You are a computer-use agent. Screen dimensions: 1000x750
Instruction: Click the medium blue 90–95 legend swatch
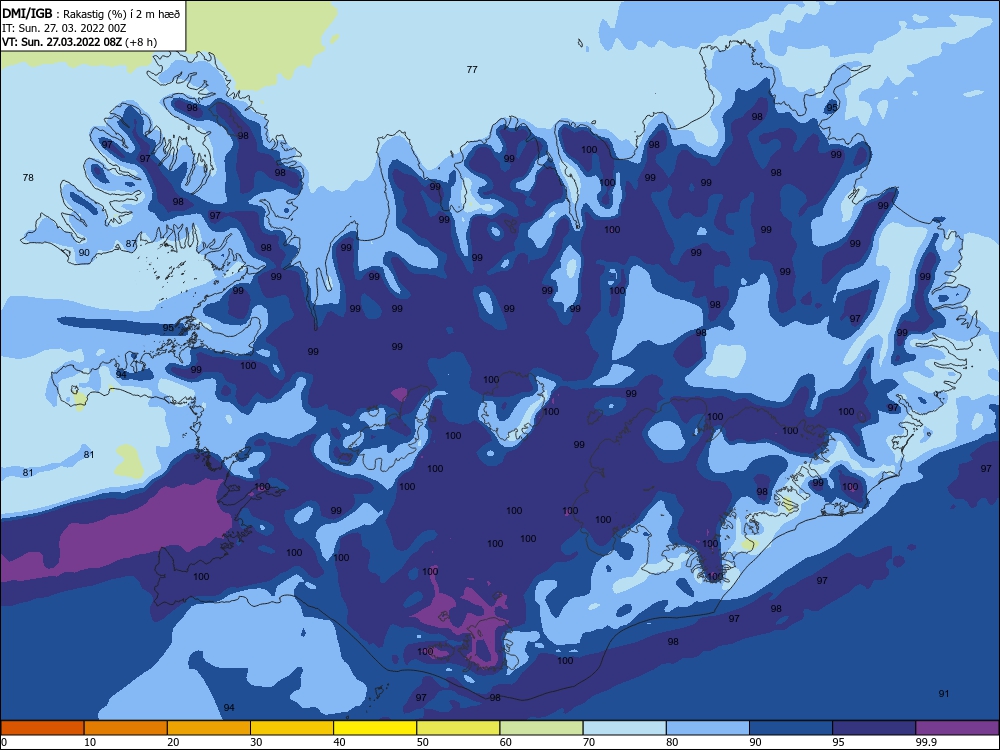[791, 728]
